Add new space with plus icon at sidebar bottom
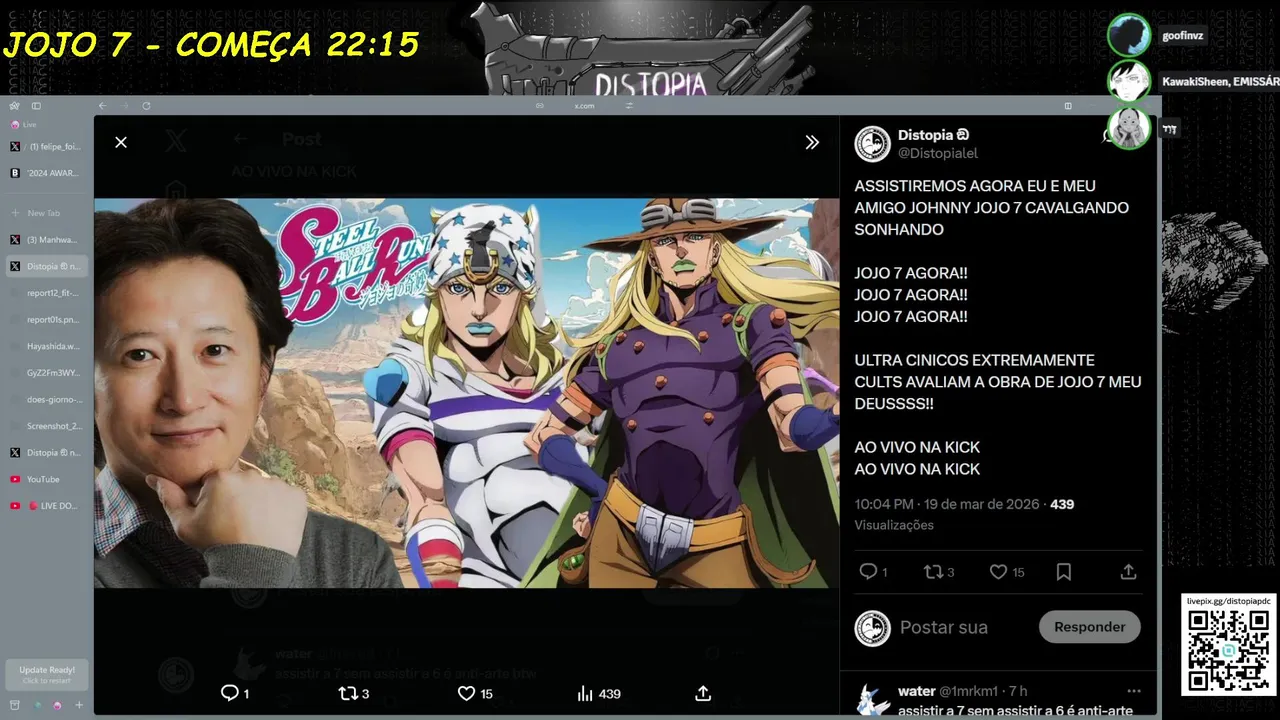This screenshot has width=1280, height=720. (x=79, y=705)
